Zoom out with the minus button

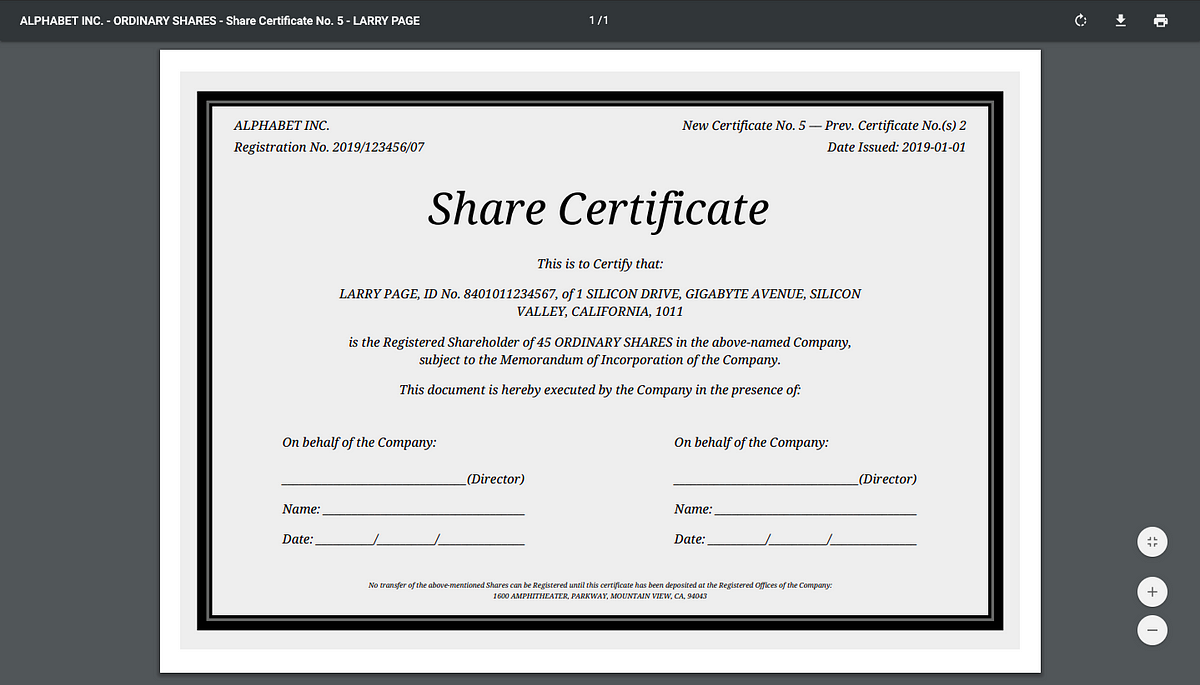1152,630
